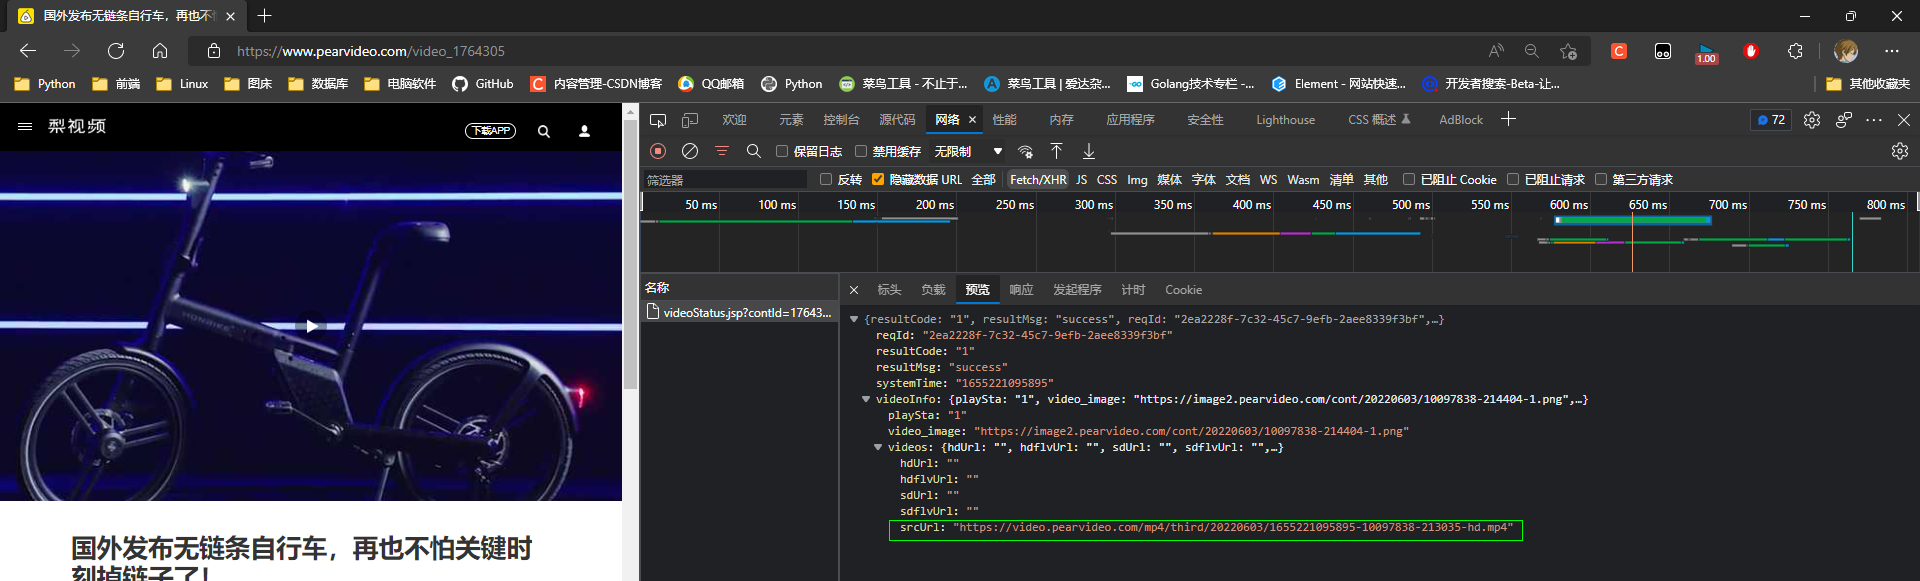Collapse the videoInfo JSON node
1920x581 pixels.
coord(866,400)
